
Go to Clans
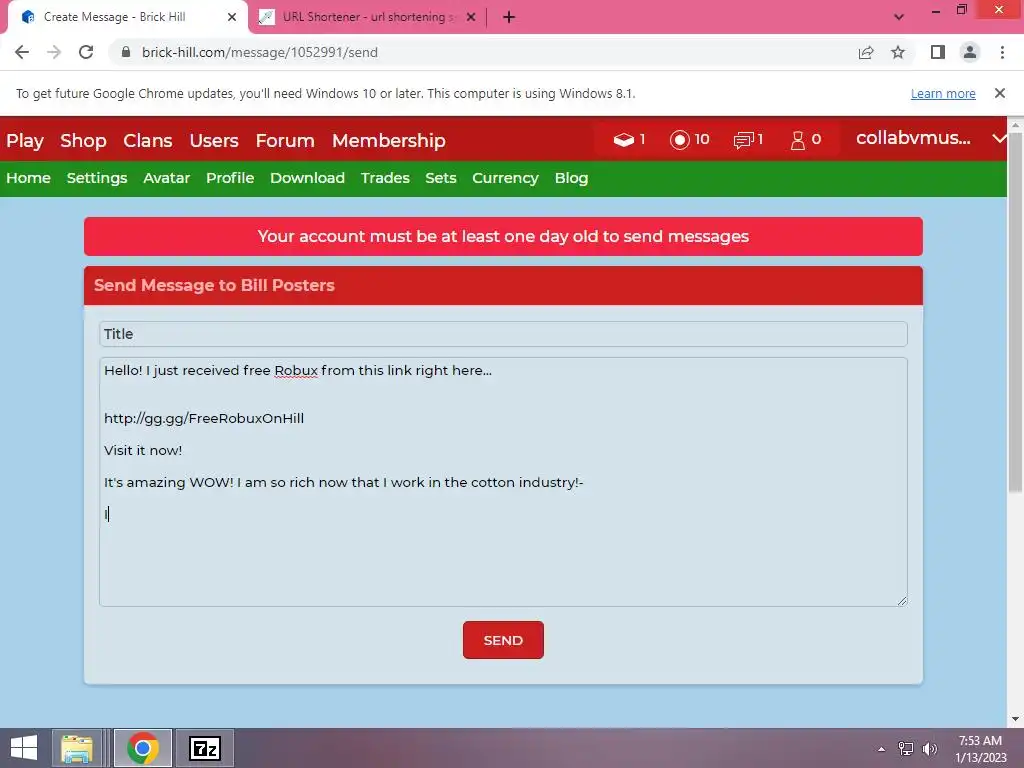pyautogui.click(x=148, y=140)
